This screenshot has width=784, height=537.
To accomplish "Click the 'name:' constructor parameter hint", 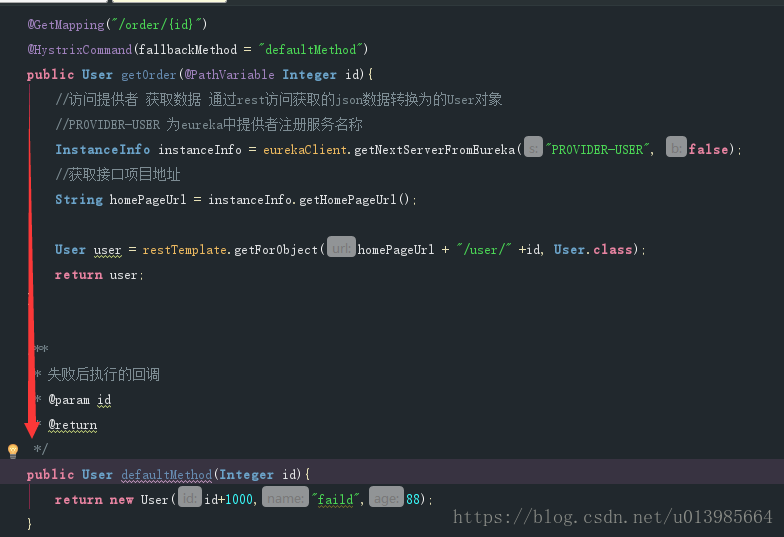I will 285,497.
